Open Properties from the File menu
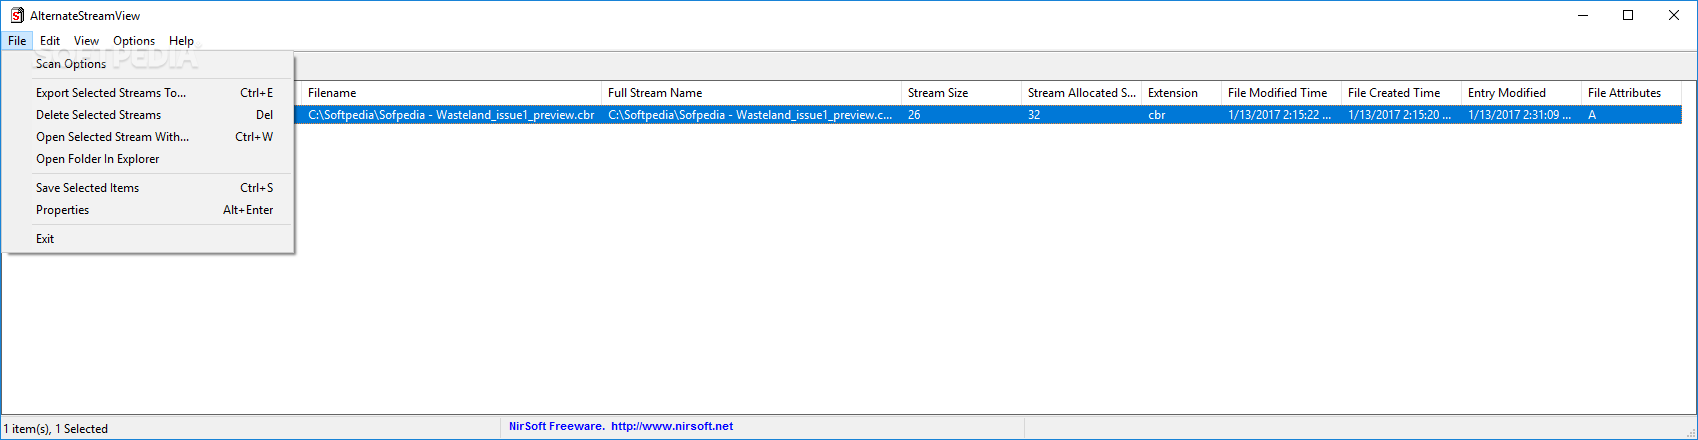 [149, 210]
